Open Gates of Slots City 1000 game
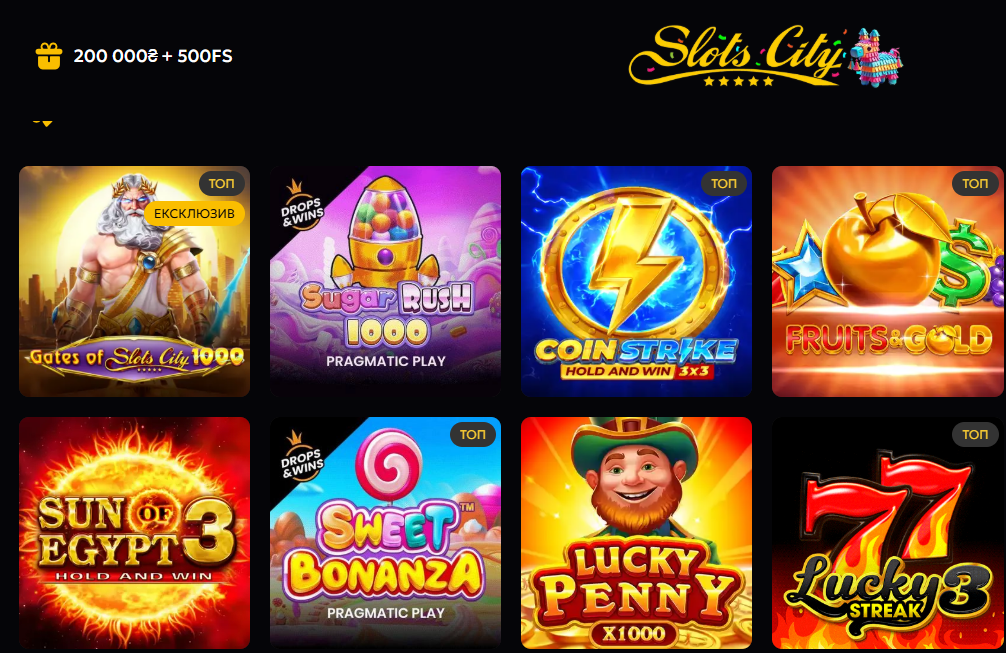Screen dimensions: 1006x653 pos(134,282)
